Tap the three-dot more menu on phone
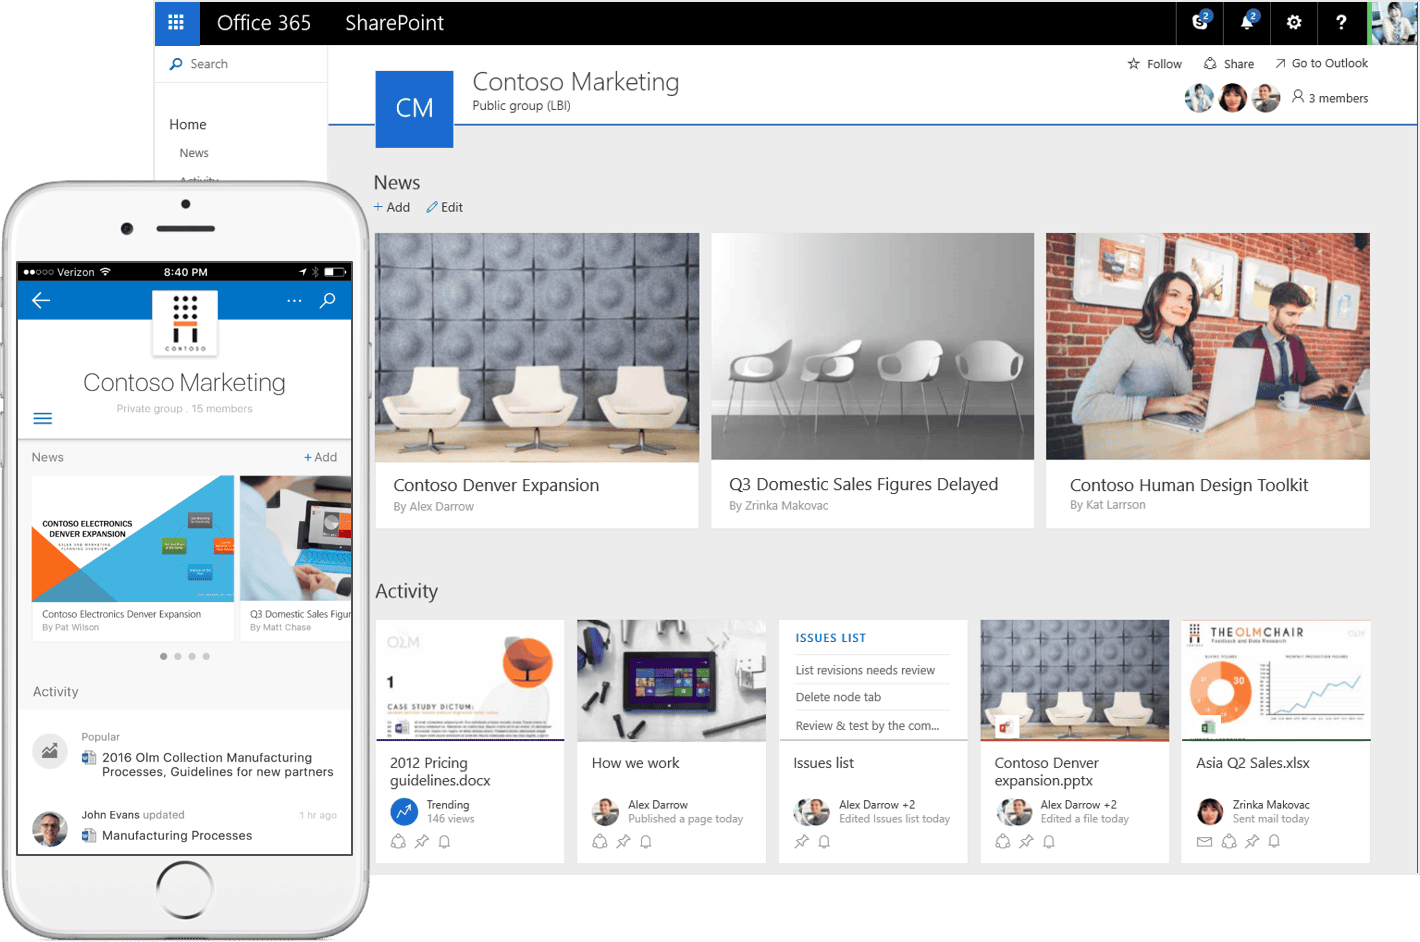Screen dimensions: 1420x942 click(x=294, y=300)
